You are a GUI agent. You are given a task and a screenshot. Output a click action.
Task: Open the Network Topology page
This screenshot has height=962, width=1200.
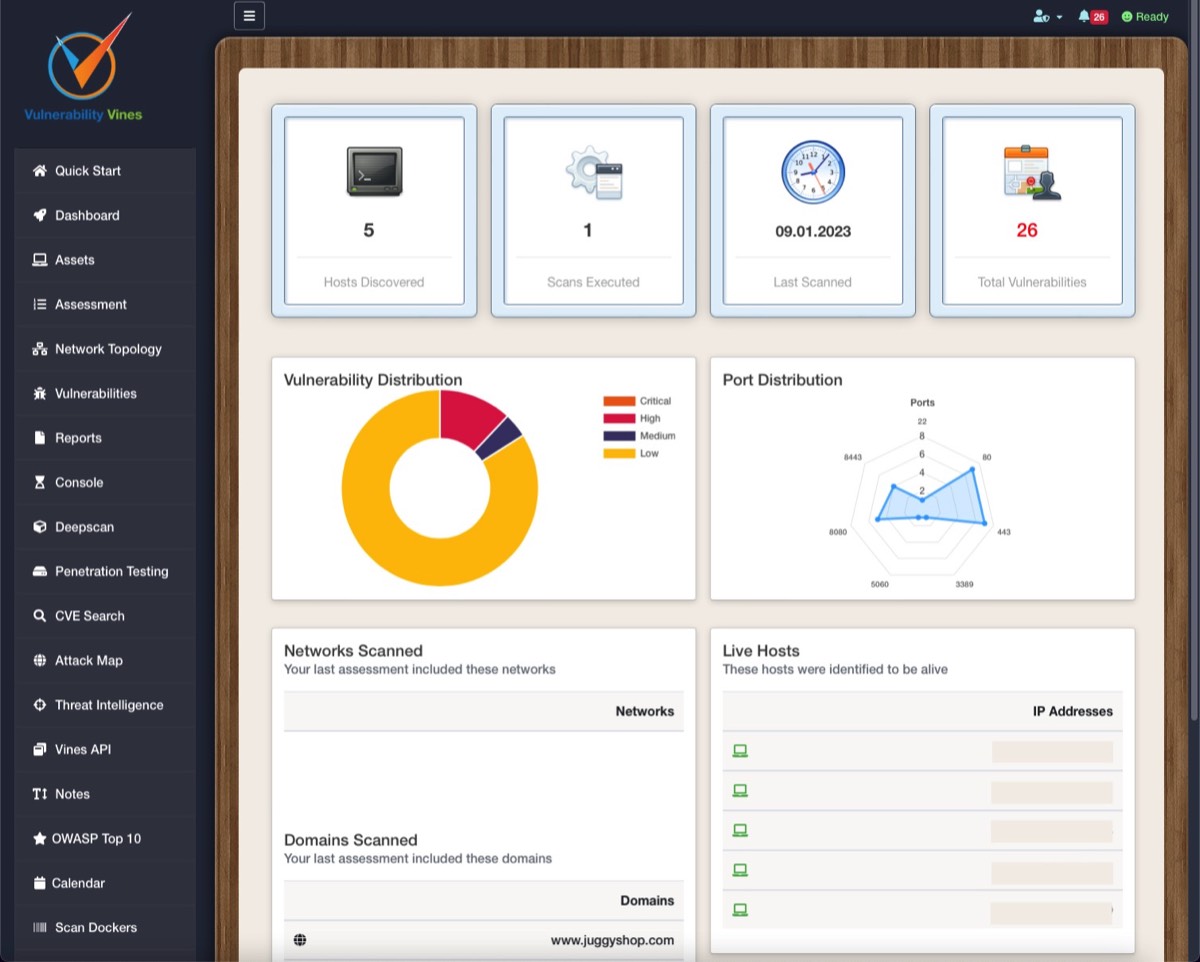pos(107,349)
